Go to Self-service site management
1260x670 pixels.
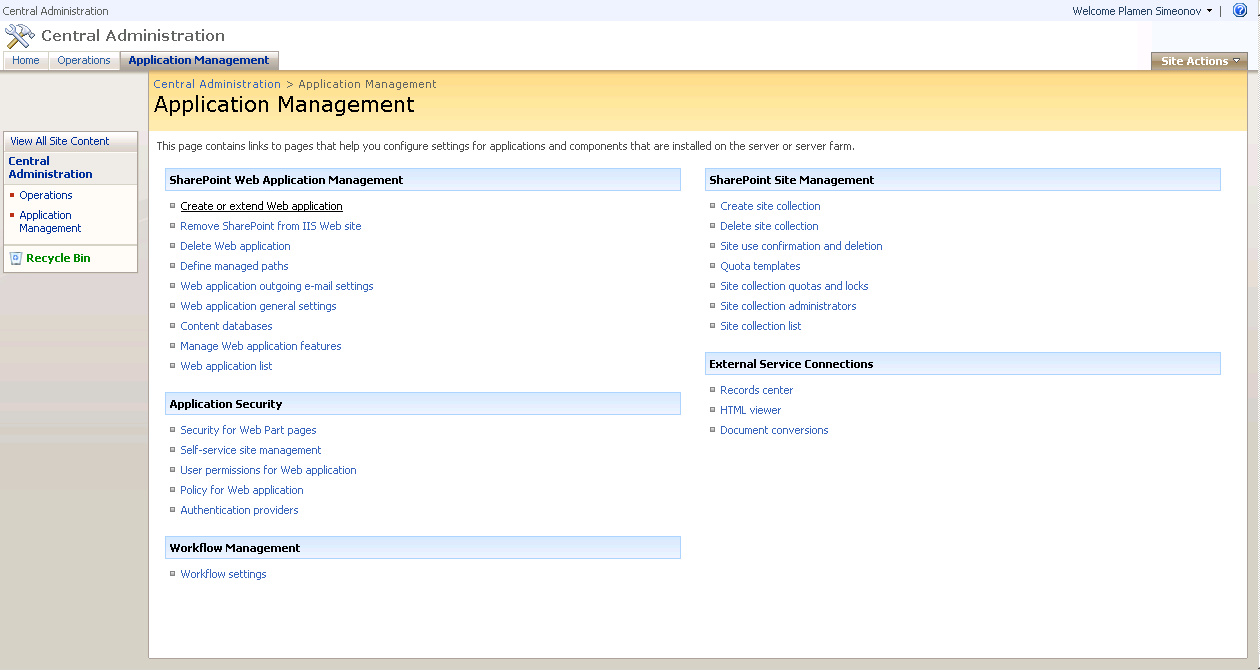tap(251, 450)
